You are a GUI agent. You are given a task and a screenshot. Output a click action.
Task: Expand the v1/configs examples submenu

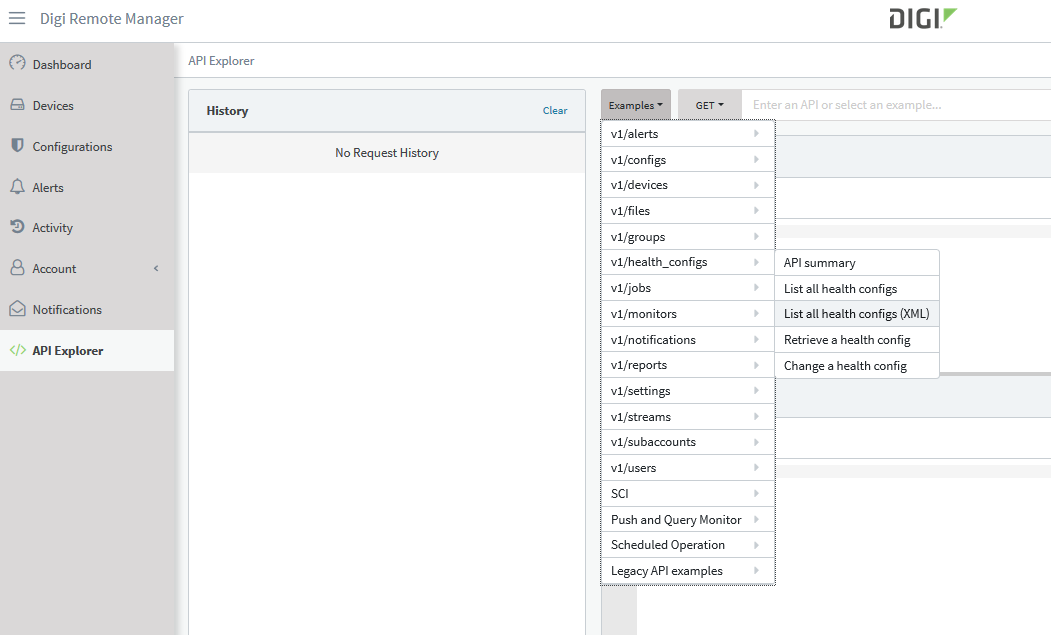688,160
